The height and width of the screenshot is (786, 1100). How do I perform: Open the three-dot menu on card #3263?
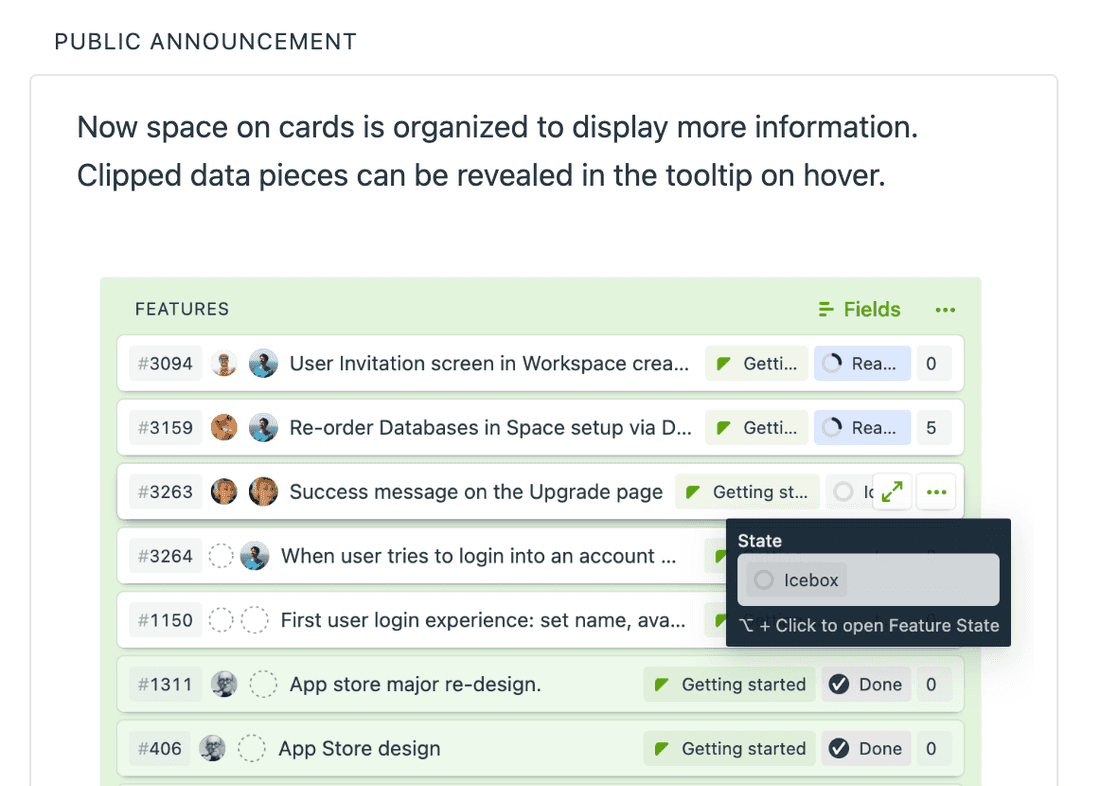tap(936, 492)
